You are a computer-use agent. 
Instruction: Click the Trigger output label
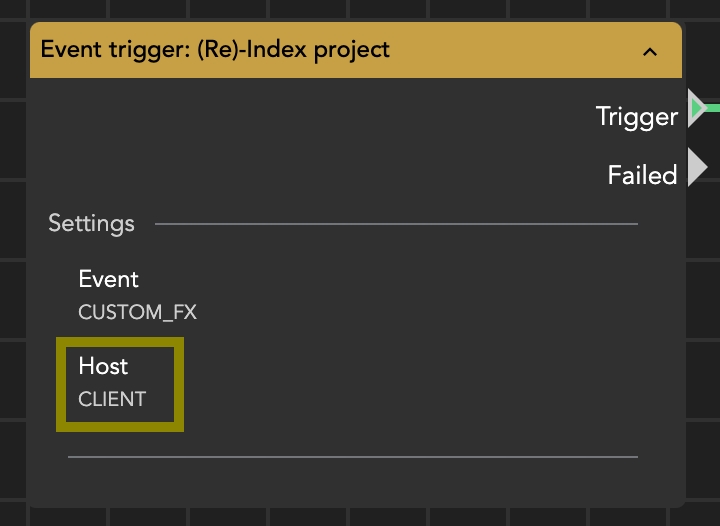[x=637, y=117]
